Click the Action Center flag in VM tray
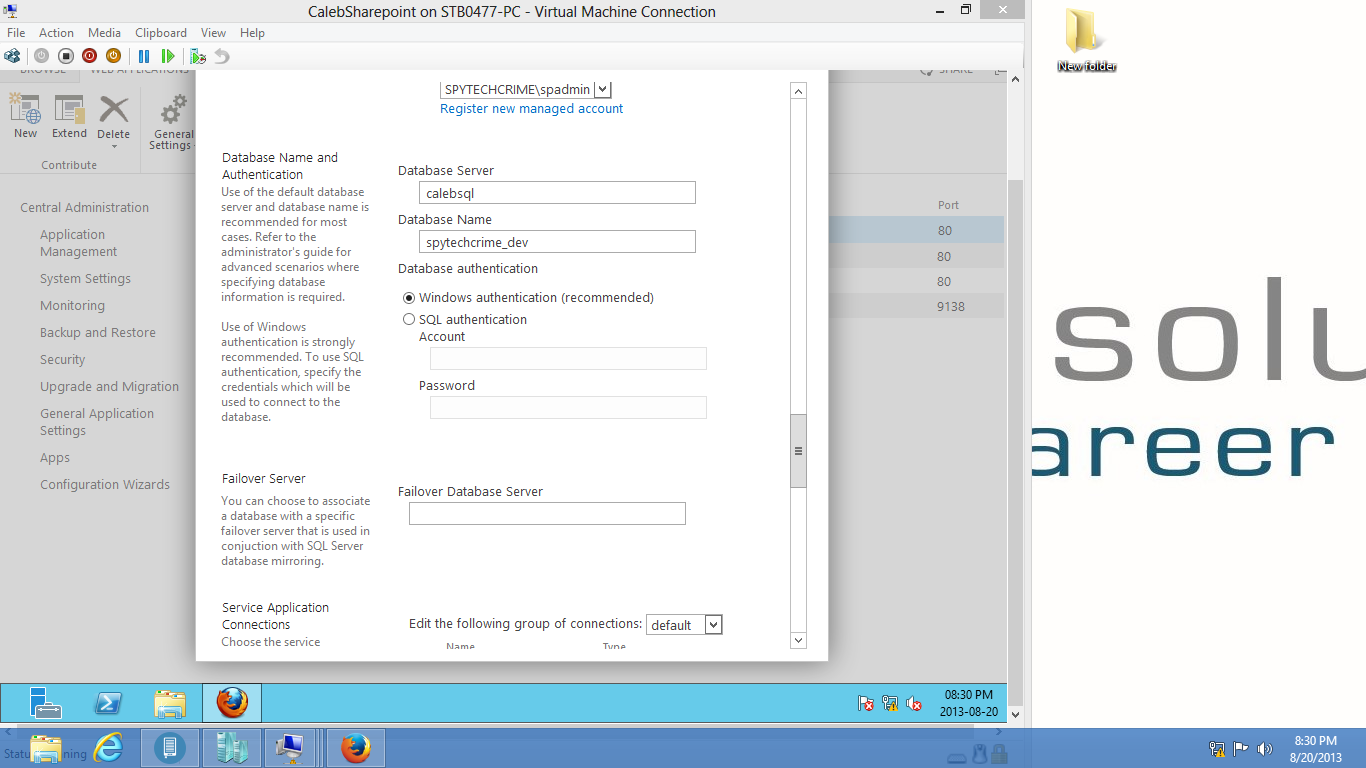This screenshot has width=1366, height=768. (866, 703)
